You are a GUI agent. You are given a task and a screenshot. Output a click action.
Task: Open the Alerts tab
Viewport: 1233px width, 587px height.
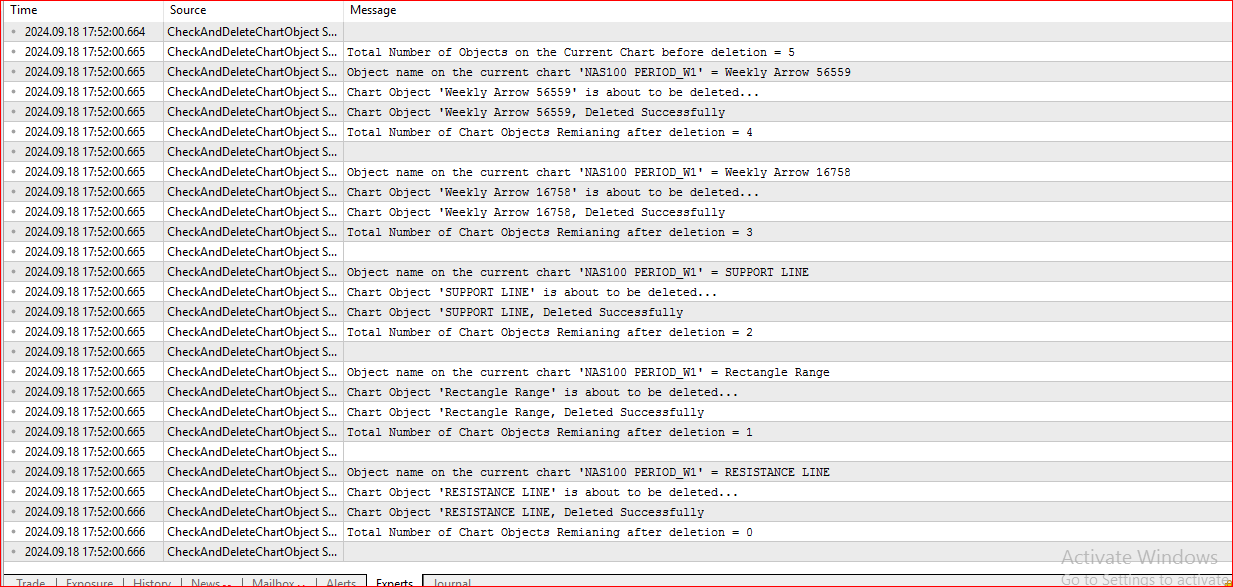pyautogui.click(x=340, y=583)
